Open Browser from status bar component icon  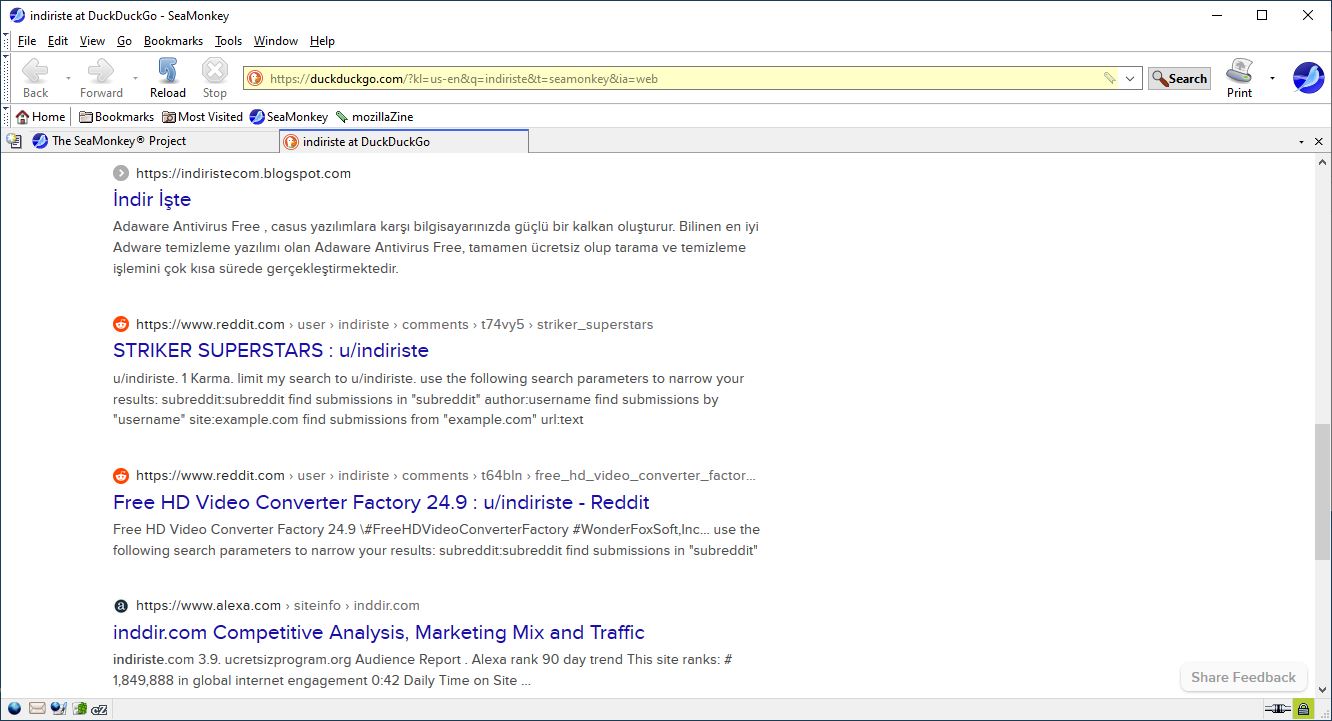coord(14,709)
